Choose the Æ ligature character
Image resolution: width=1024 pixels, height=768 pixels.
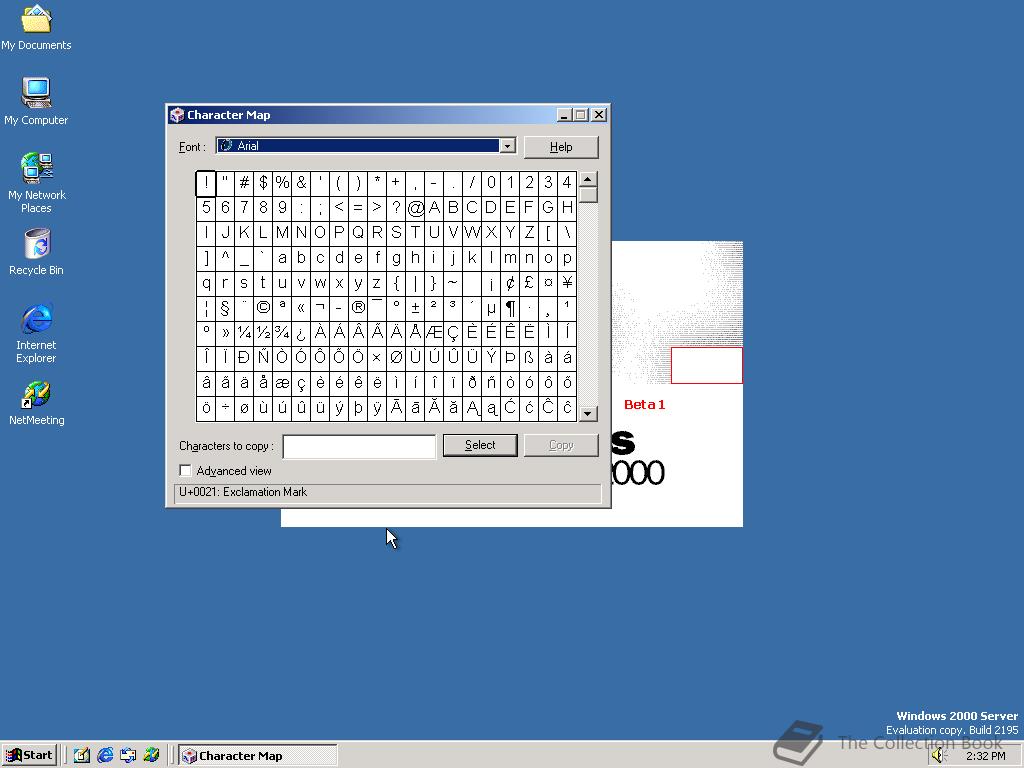[x=434, y=333]
